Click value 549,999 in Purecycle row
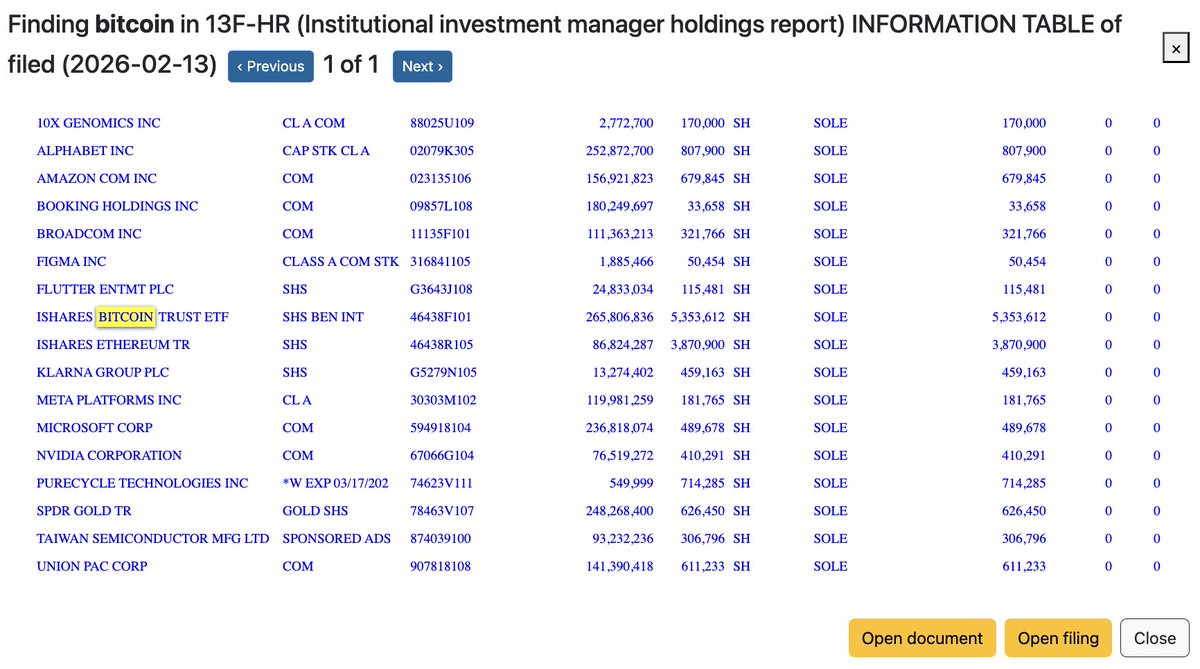 [x=632, y=483]
